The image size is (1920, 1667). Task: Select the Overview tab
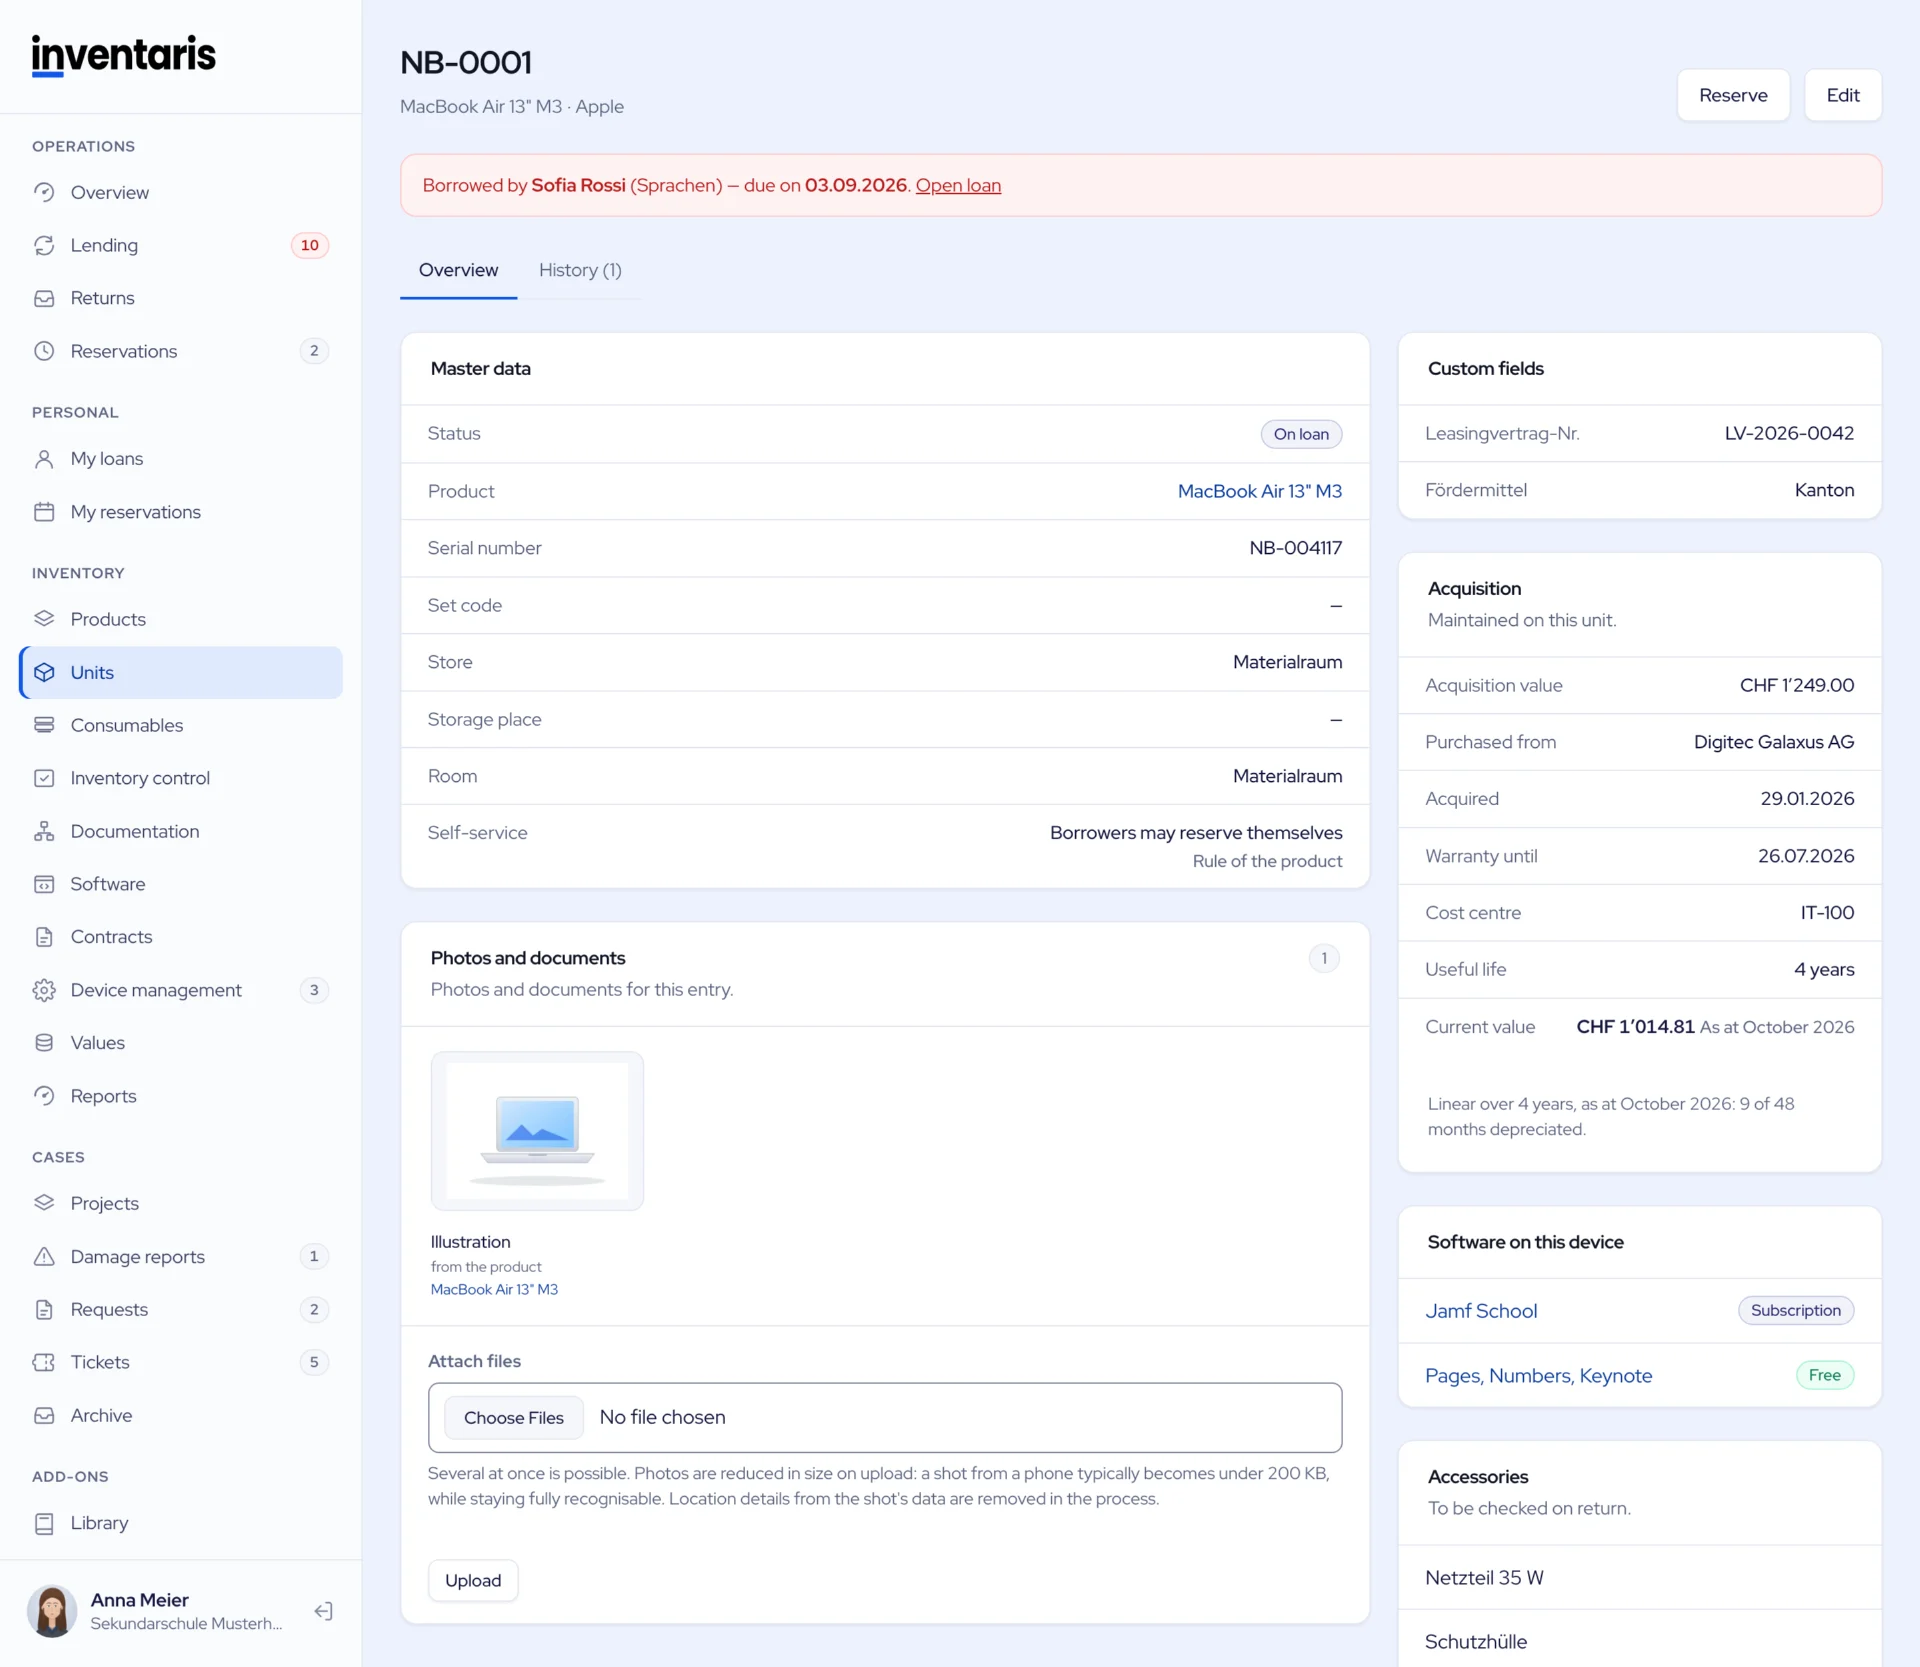coord(458,270)
